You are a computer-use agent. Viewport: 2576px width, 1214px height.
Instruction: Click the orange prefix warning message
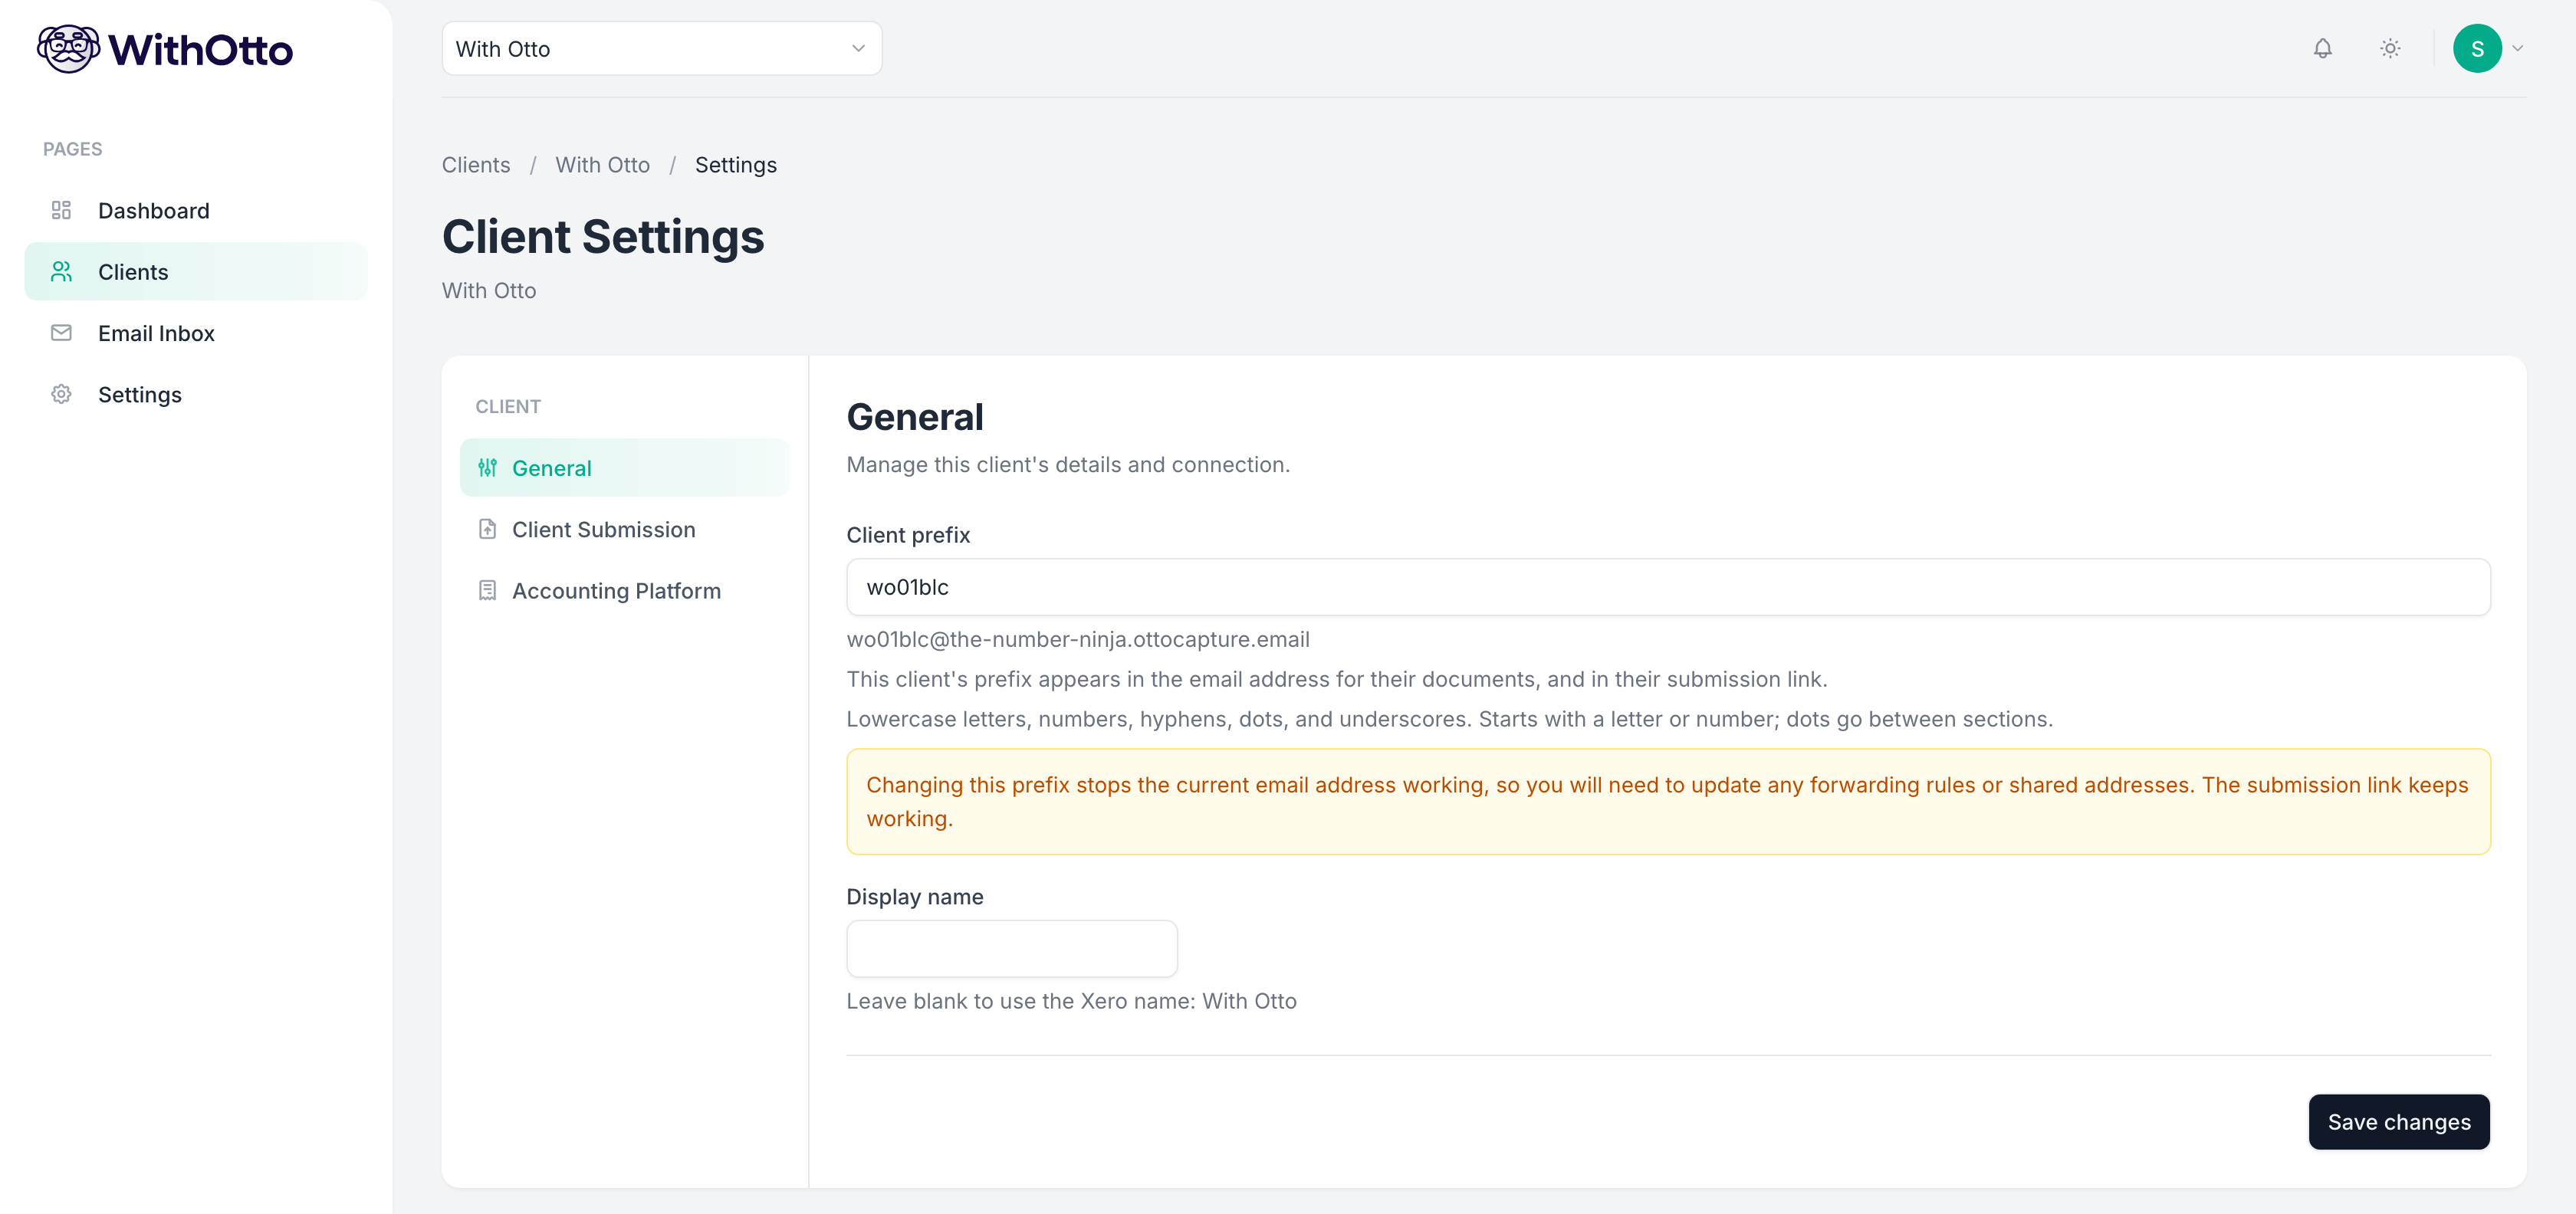pyautogui.click(x=1668, y=802)
